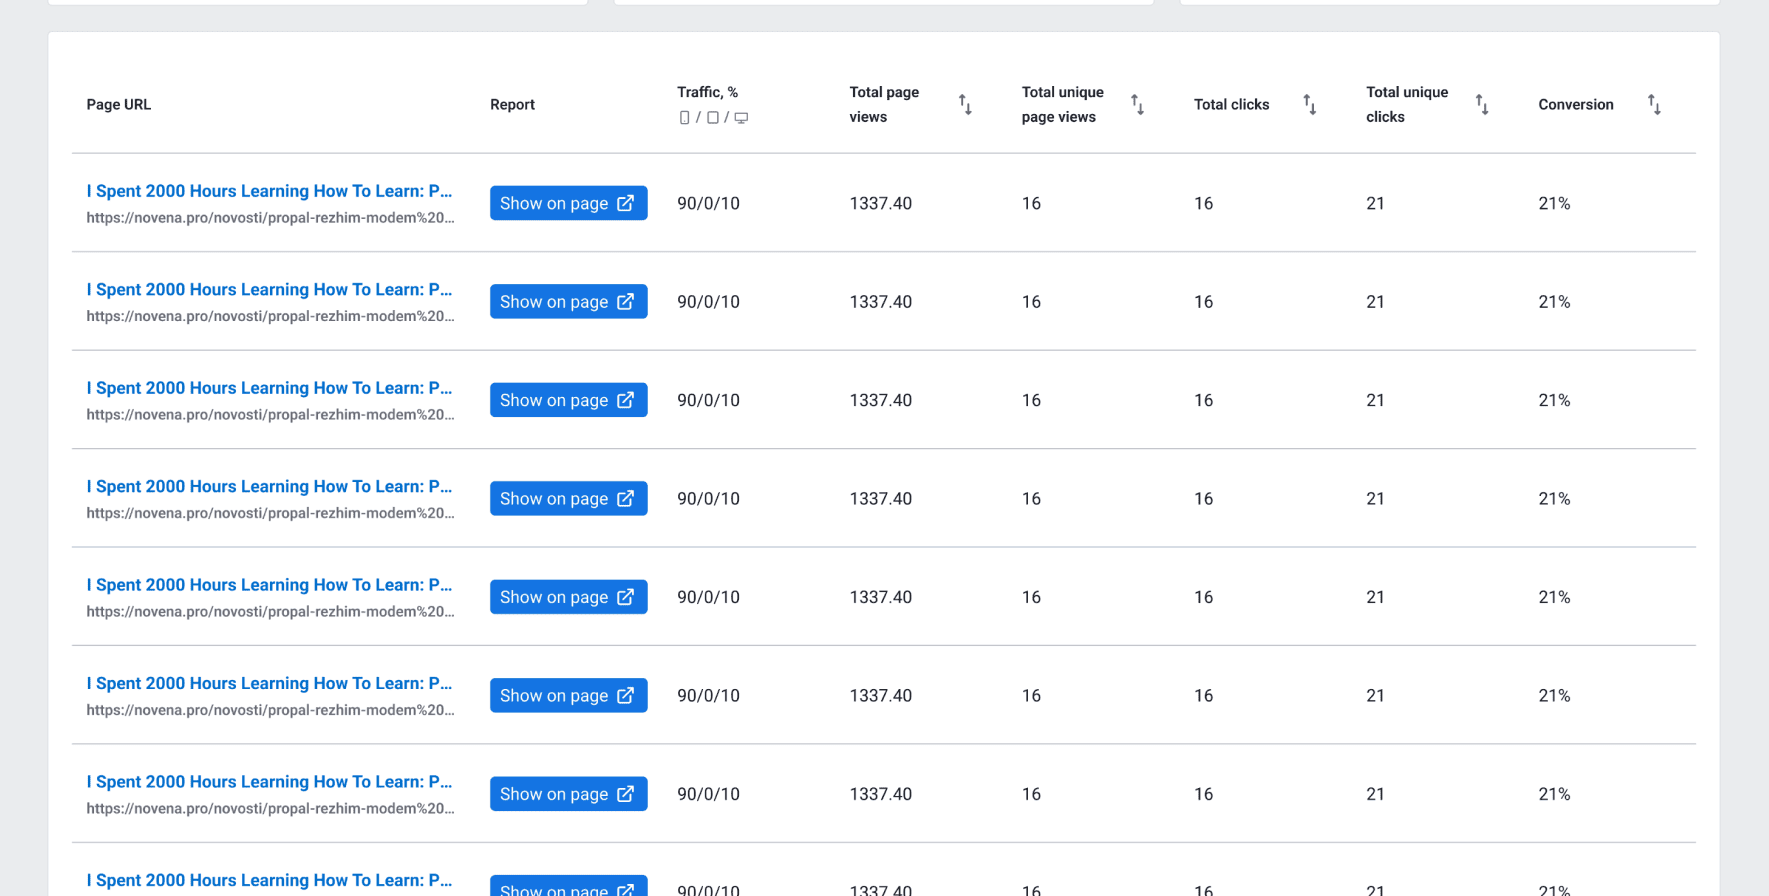Image resolution: width=1769 pixels, height=896 pixels.
Task: Open fourth row article title link
Action: click(x=269, y=487)
